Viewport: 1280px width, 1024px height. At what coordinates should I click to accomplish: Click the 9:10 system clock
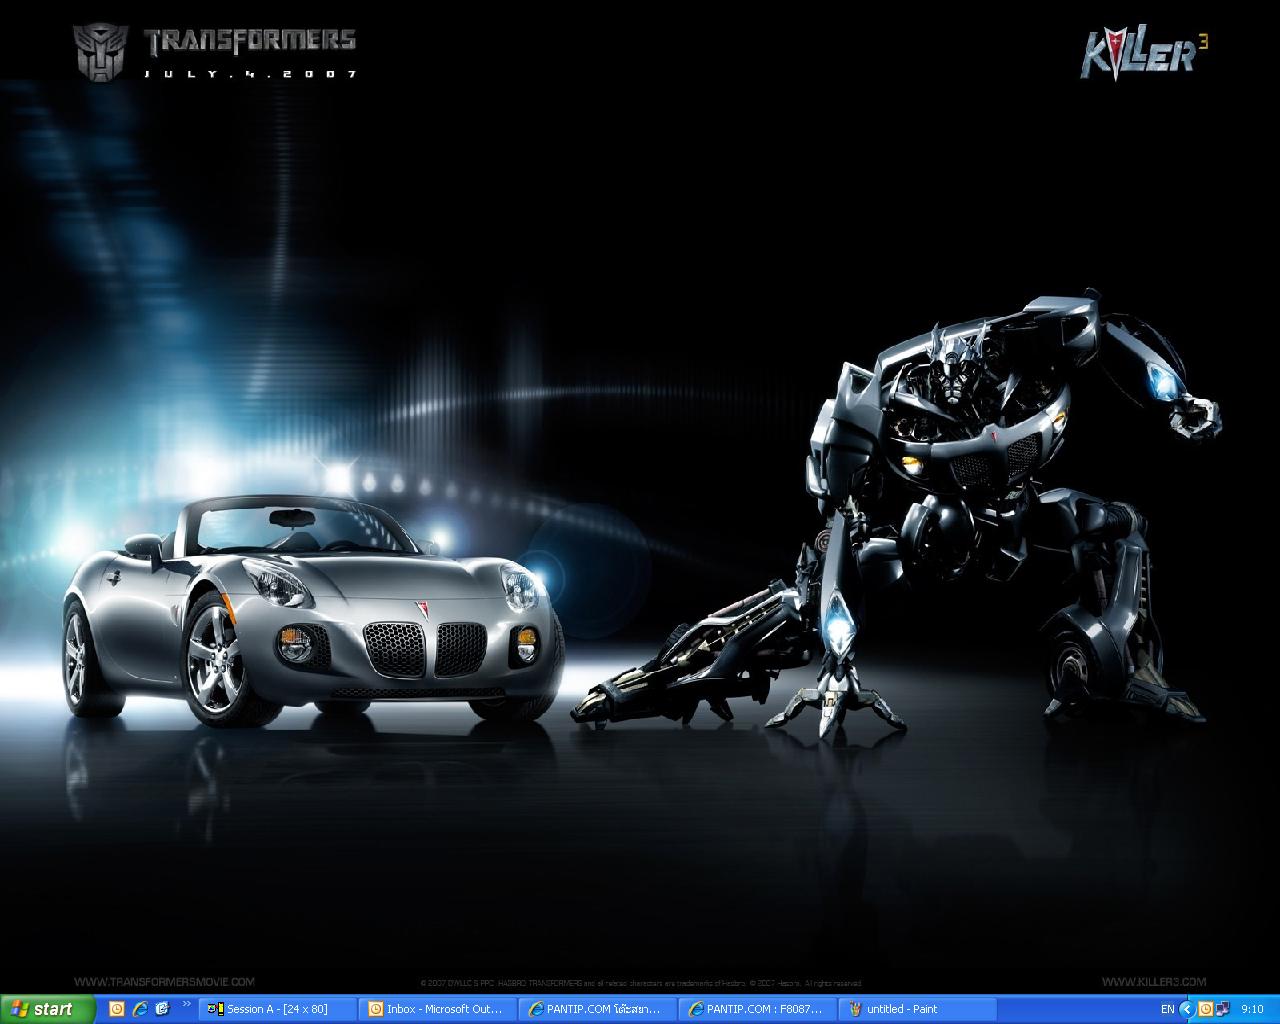point(1252,1009)
